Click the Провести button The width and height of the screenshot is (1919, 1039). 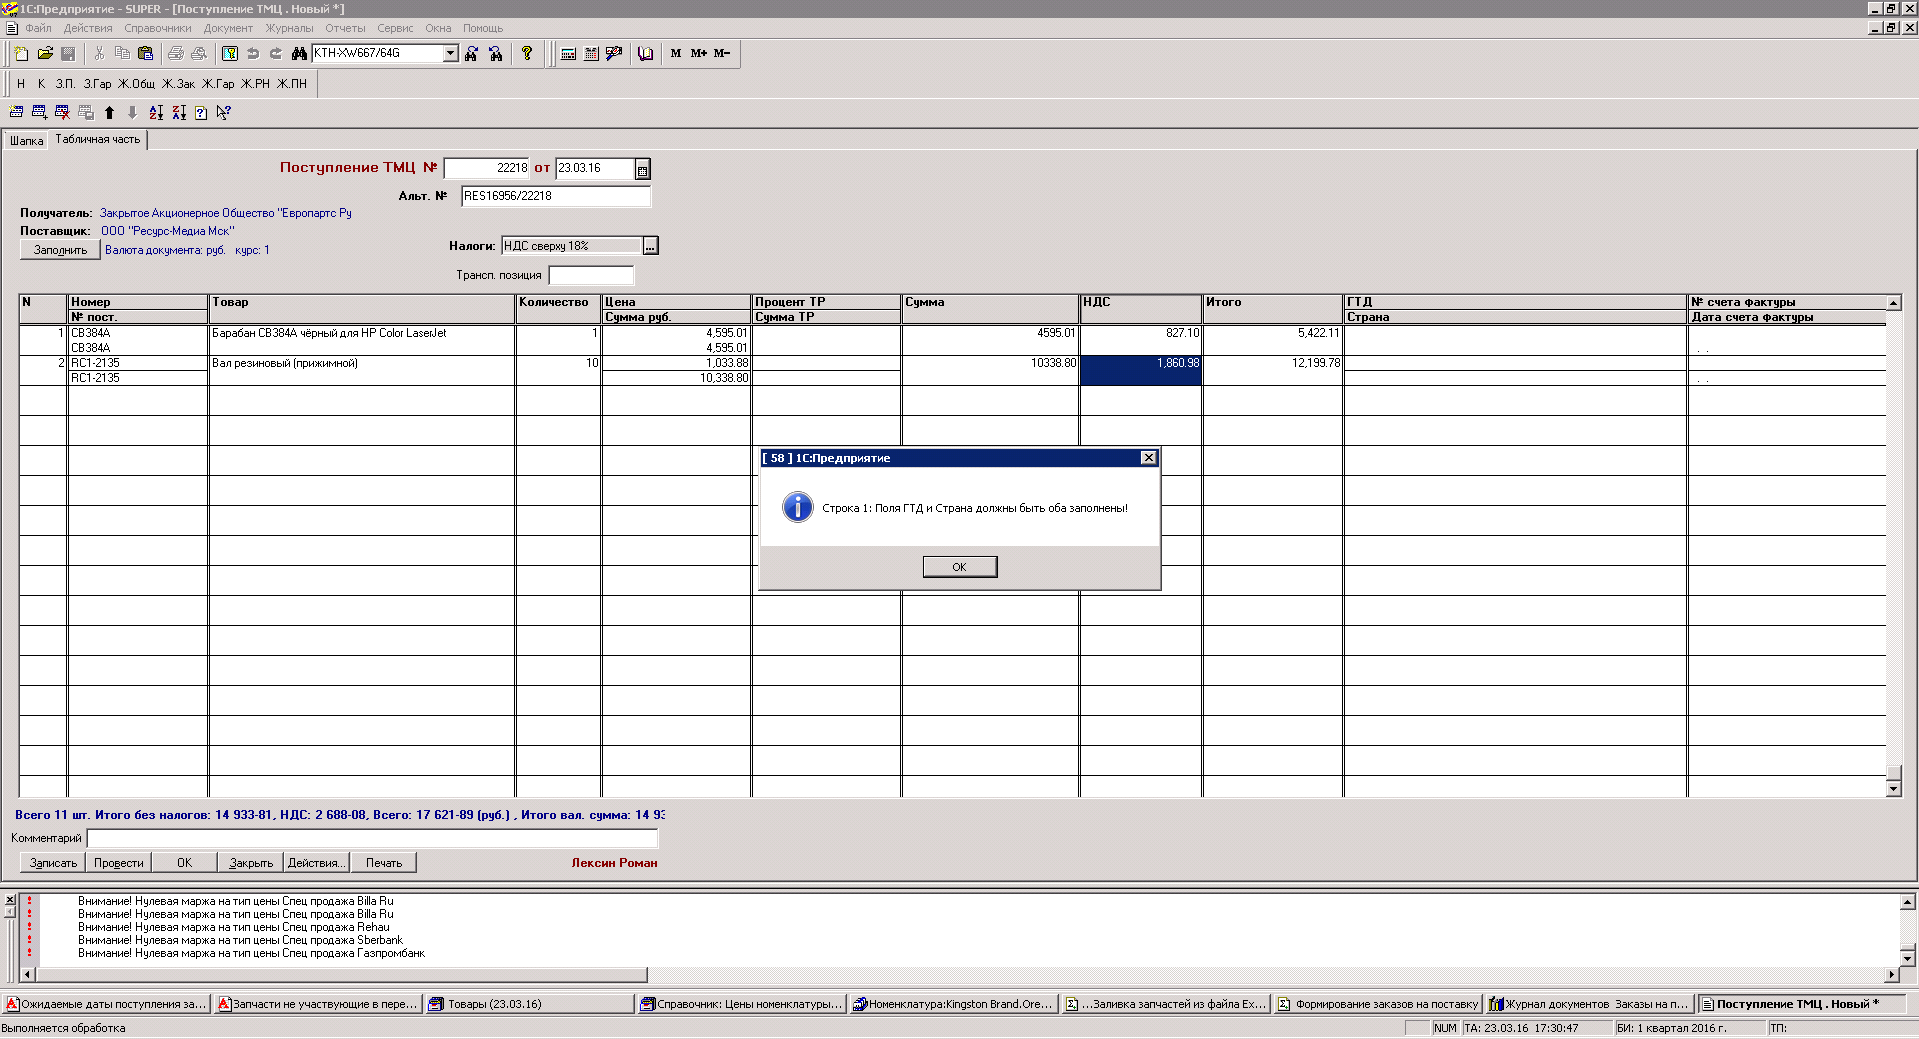[118, 863]
